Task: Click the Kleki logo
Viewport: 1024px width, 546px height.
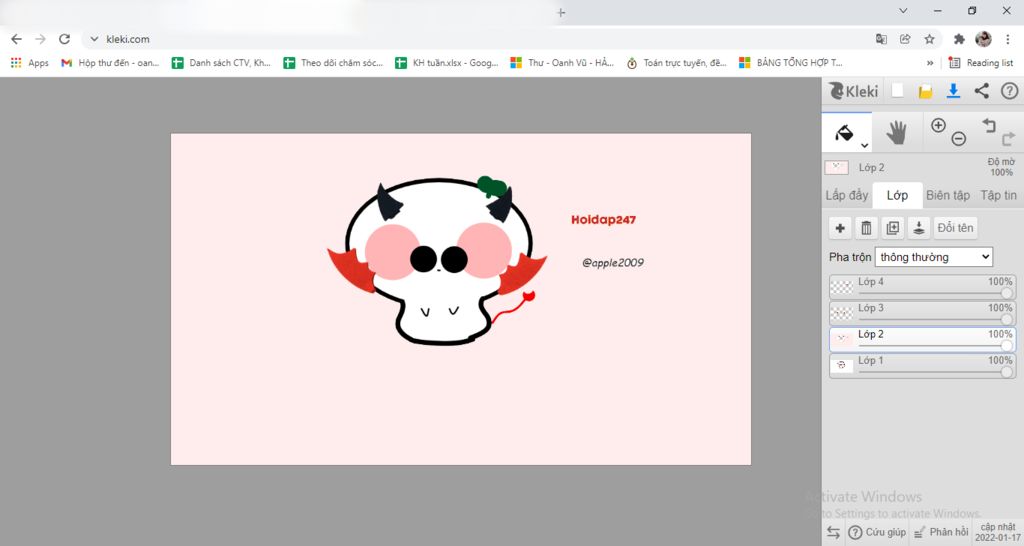Action: [853, 91]
